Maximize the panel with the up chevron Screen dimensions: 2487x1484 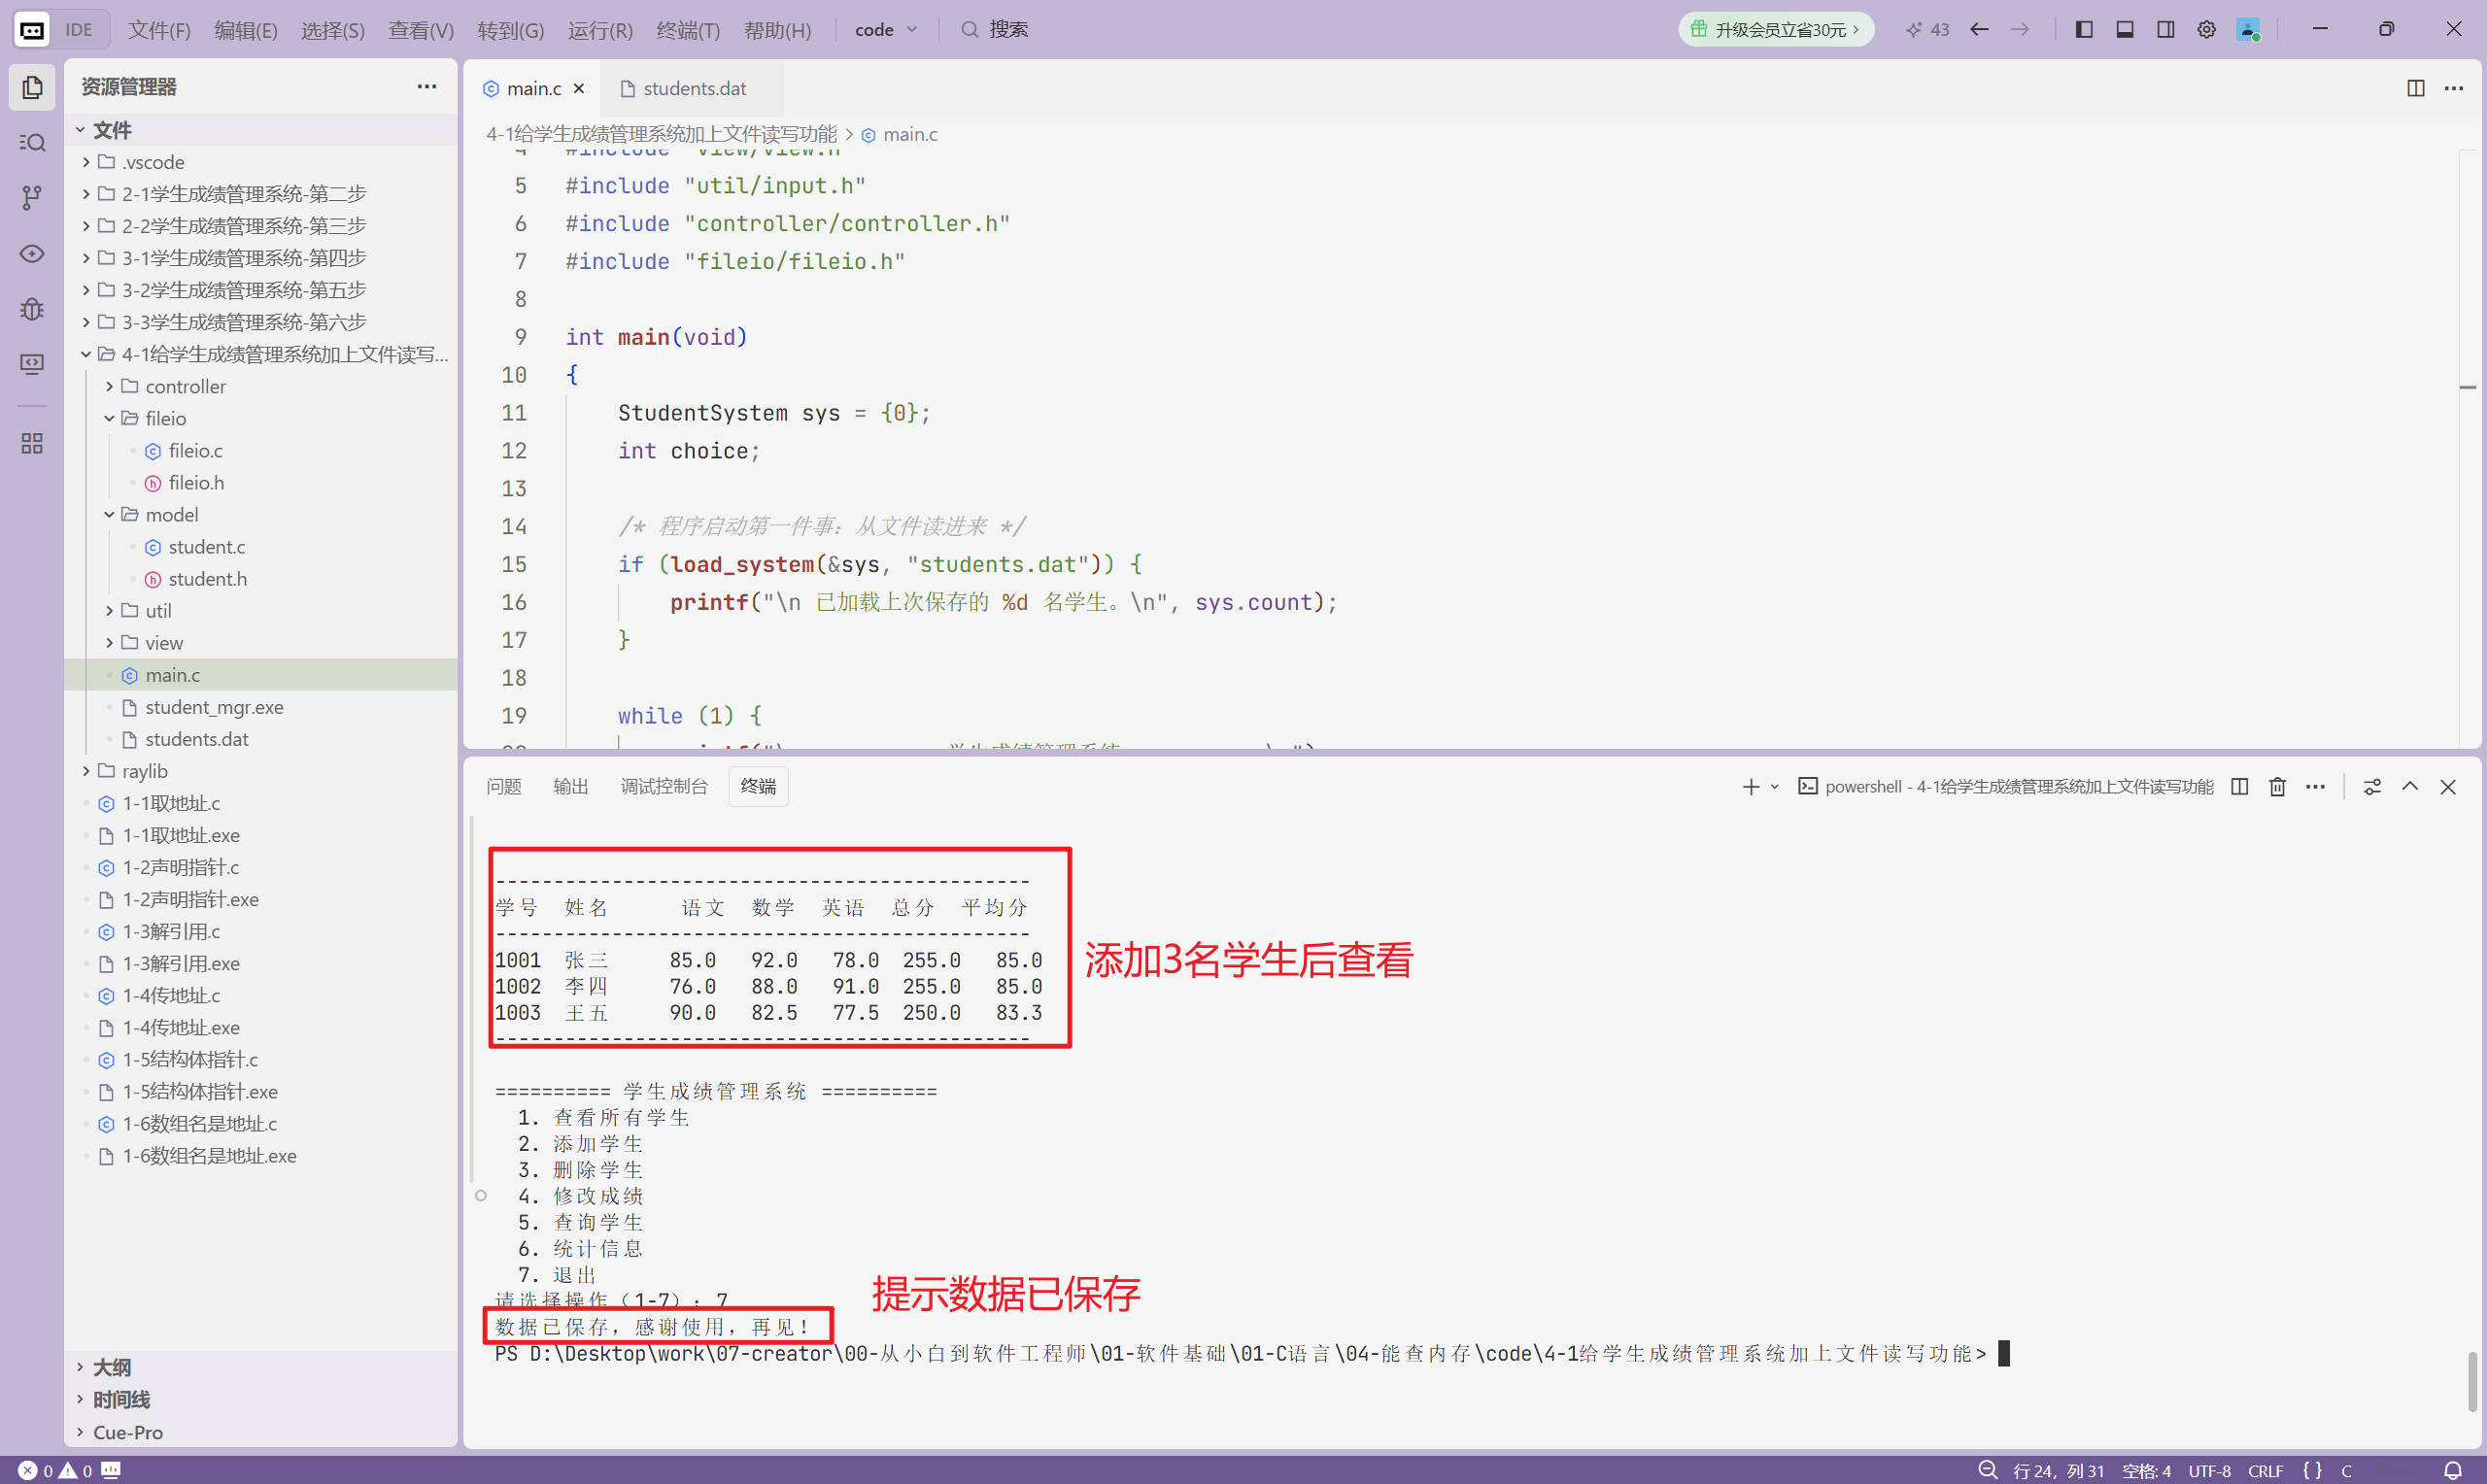point(2410,787)
